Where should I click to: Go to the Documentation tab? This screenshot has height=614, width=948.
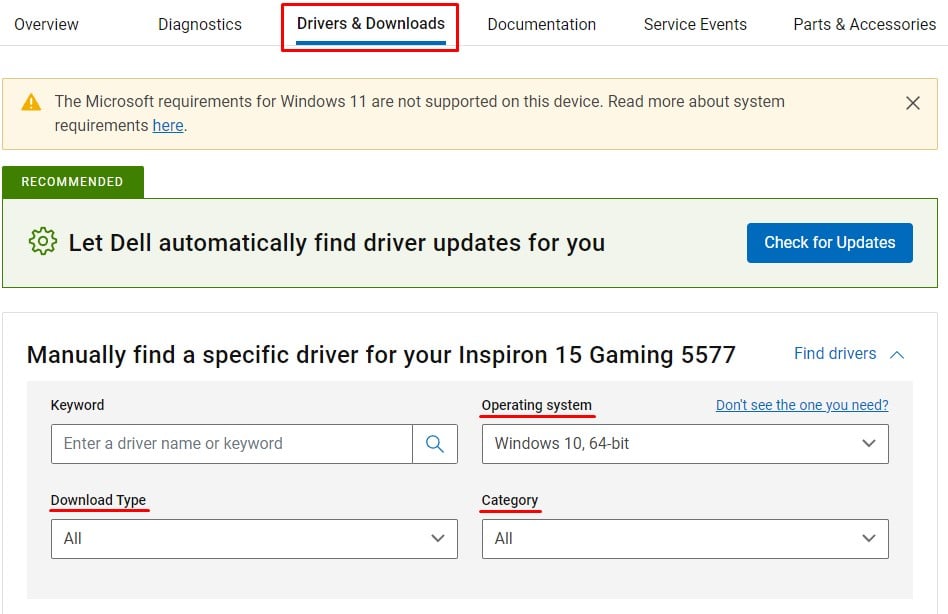[x=541, y=24]
